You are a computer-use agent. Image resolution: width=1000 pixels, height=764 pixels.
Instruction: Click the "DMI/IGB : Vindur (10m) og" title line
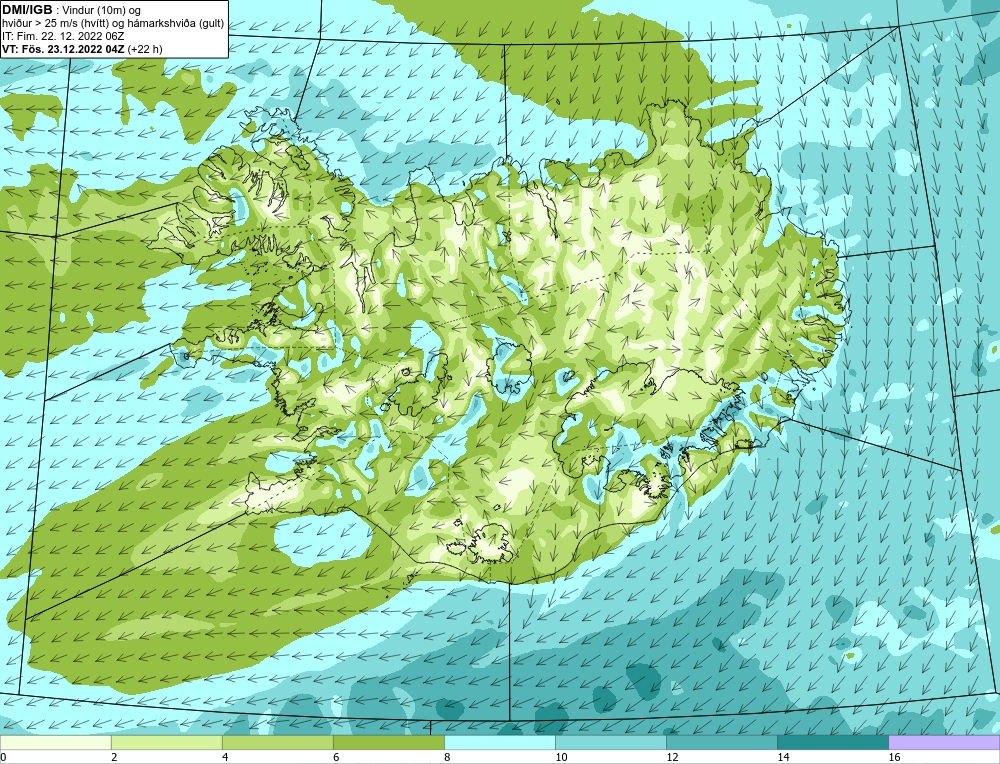[x=72, y=10]
